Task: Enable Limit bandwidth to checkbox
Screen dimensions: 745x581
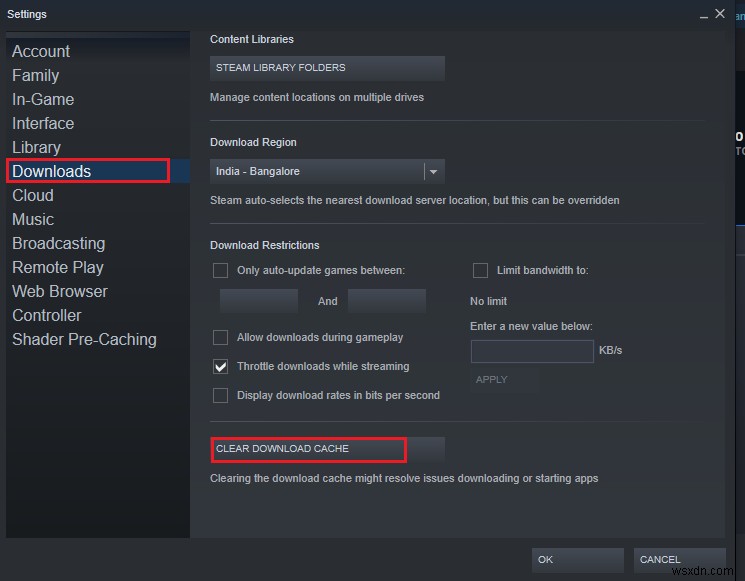Action: [480, 270]
